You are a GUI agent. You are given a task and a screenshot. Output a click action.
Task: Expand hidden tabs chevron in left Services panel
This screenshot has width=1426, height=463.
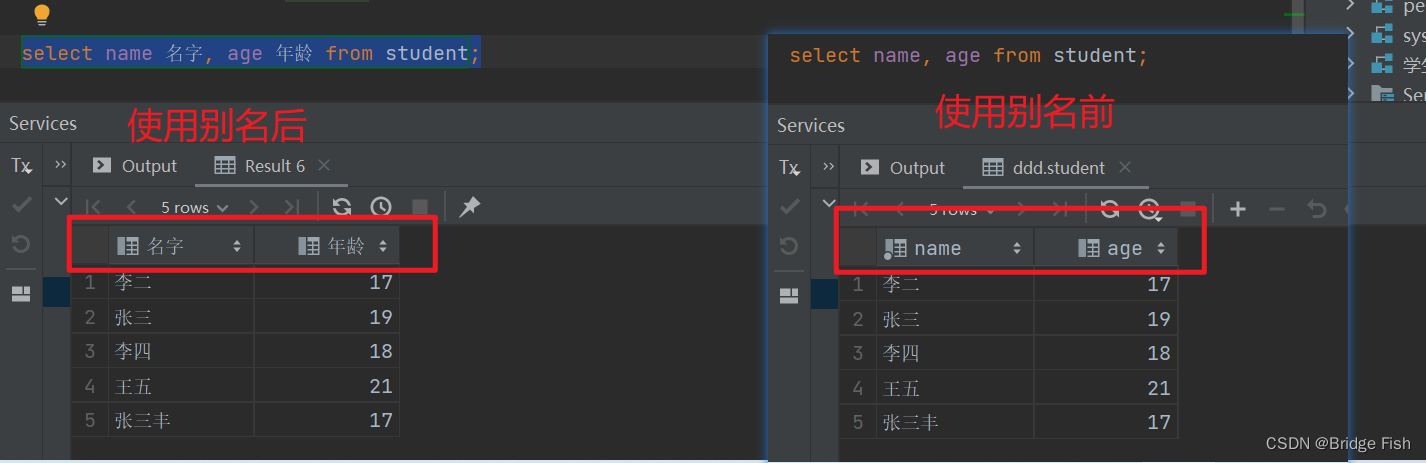pyautogui.click(x=61, y=165)
